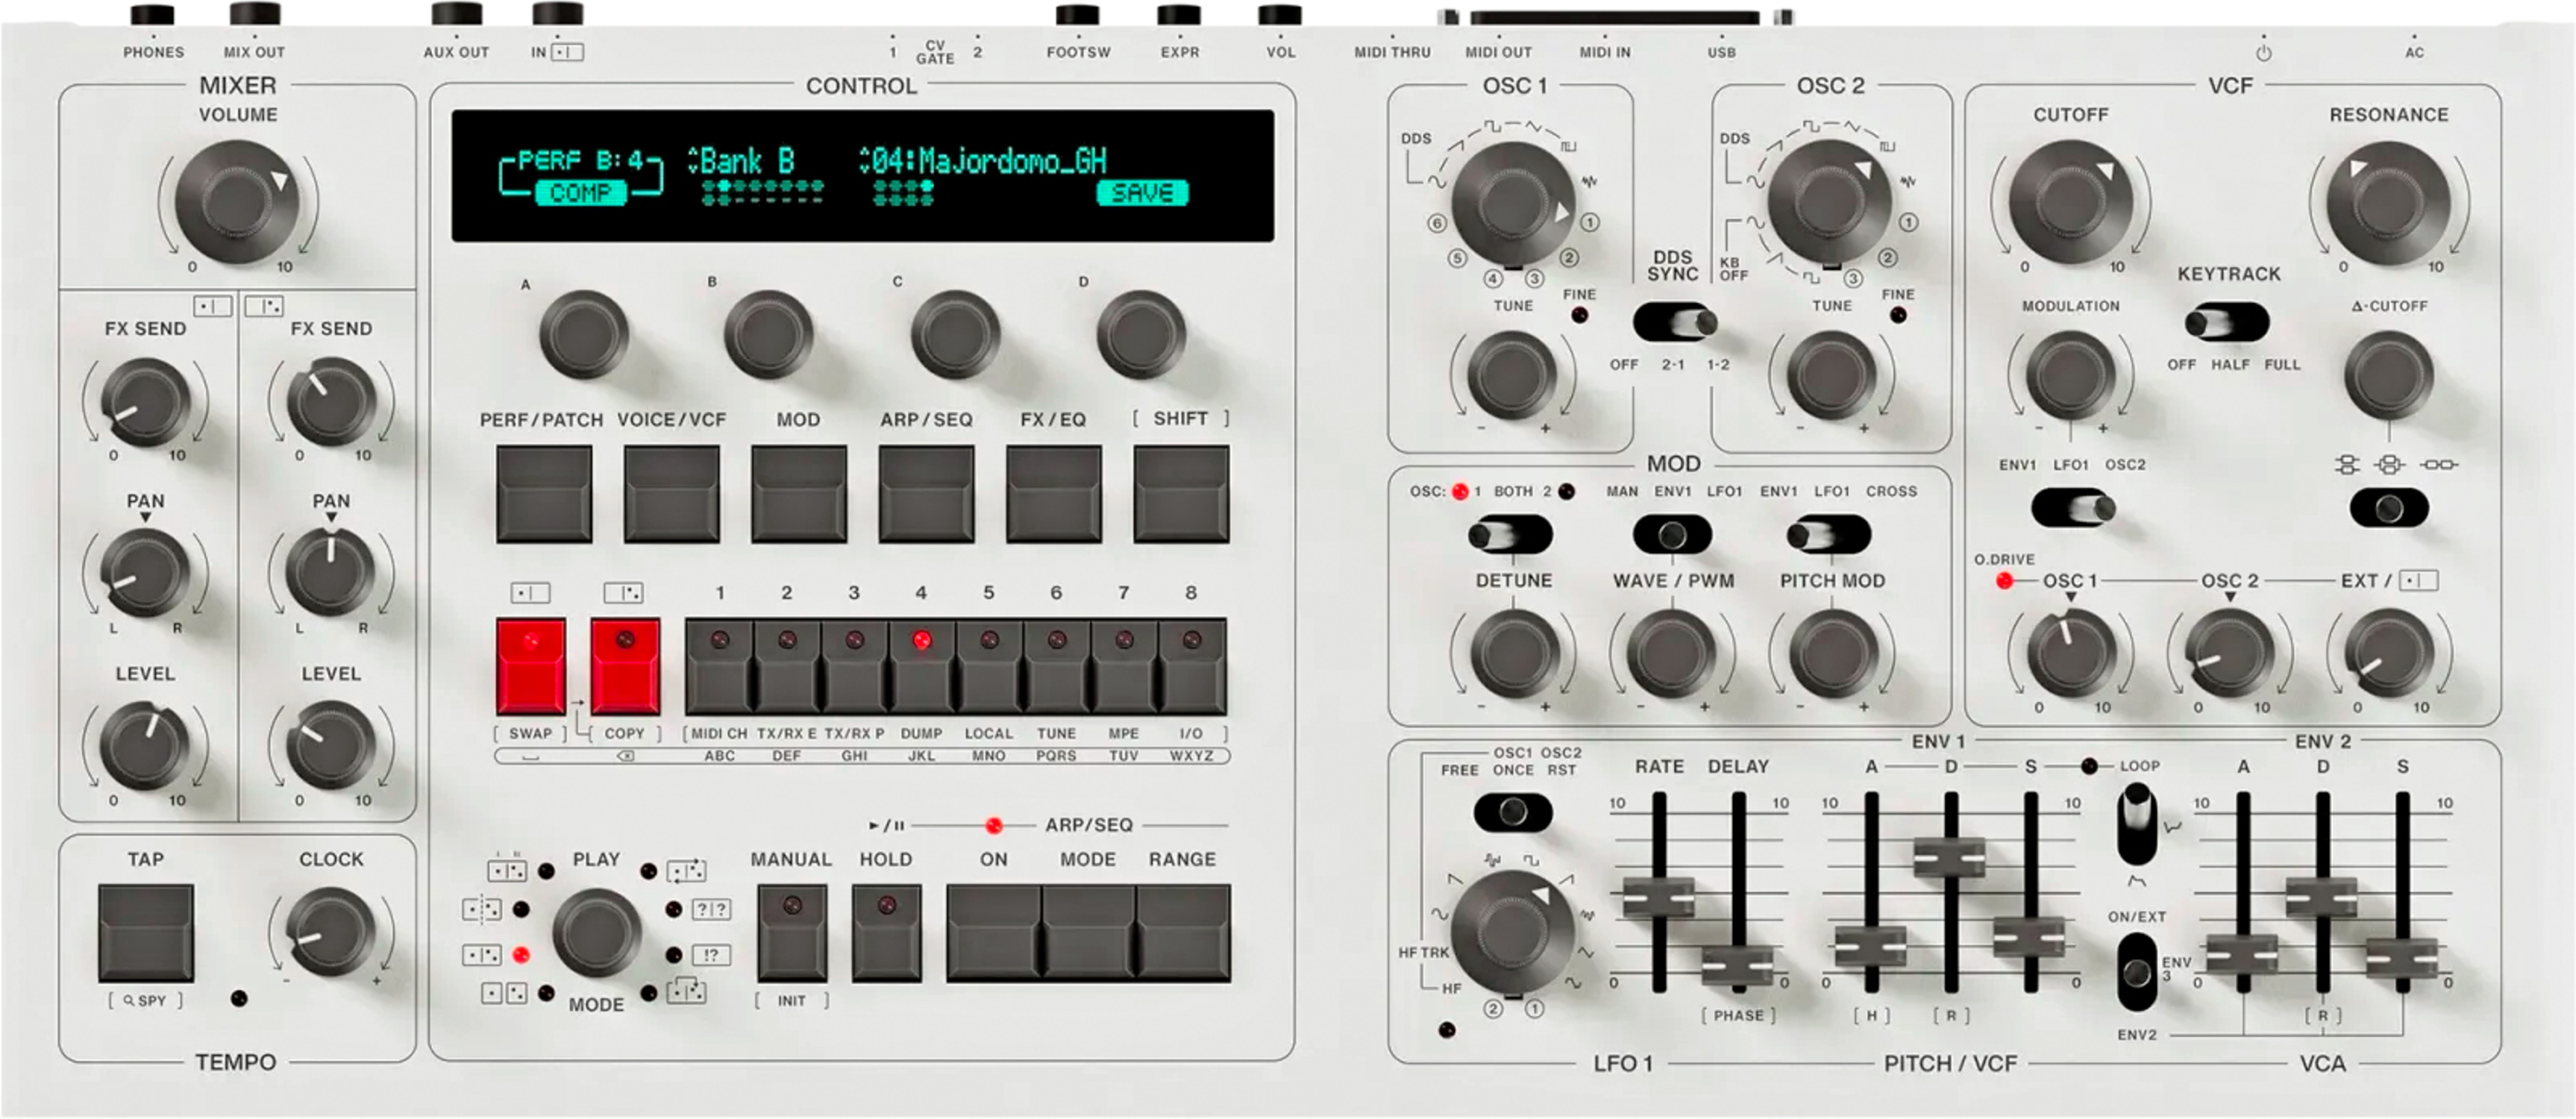2576x1119 pixels.
Task: Toggle the HOLD button
Action: click(x=886, y=932)
